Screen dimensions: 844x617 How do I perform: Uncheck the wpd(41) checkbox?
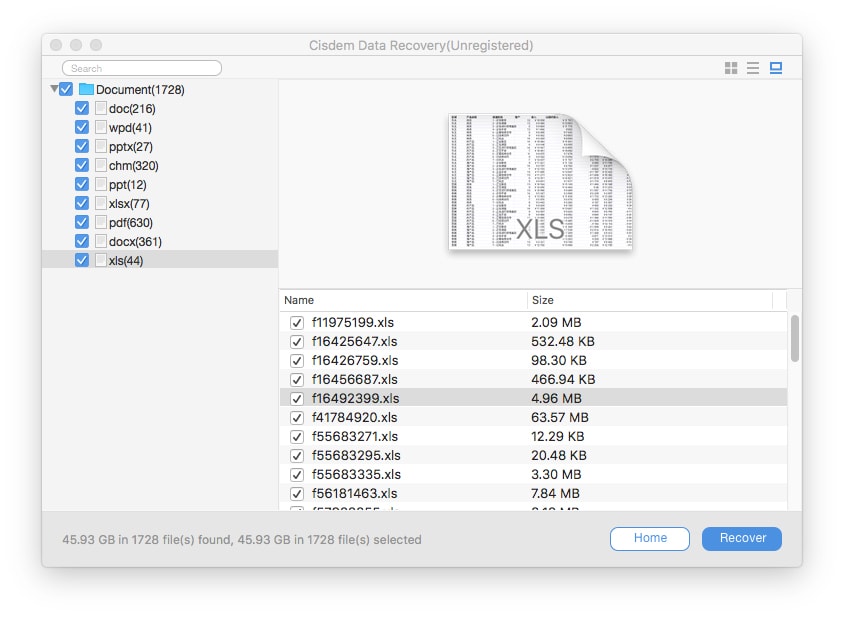click(82, 127)
